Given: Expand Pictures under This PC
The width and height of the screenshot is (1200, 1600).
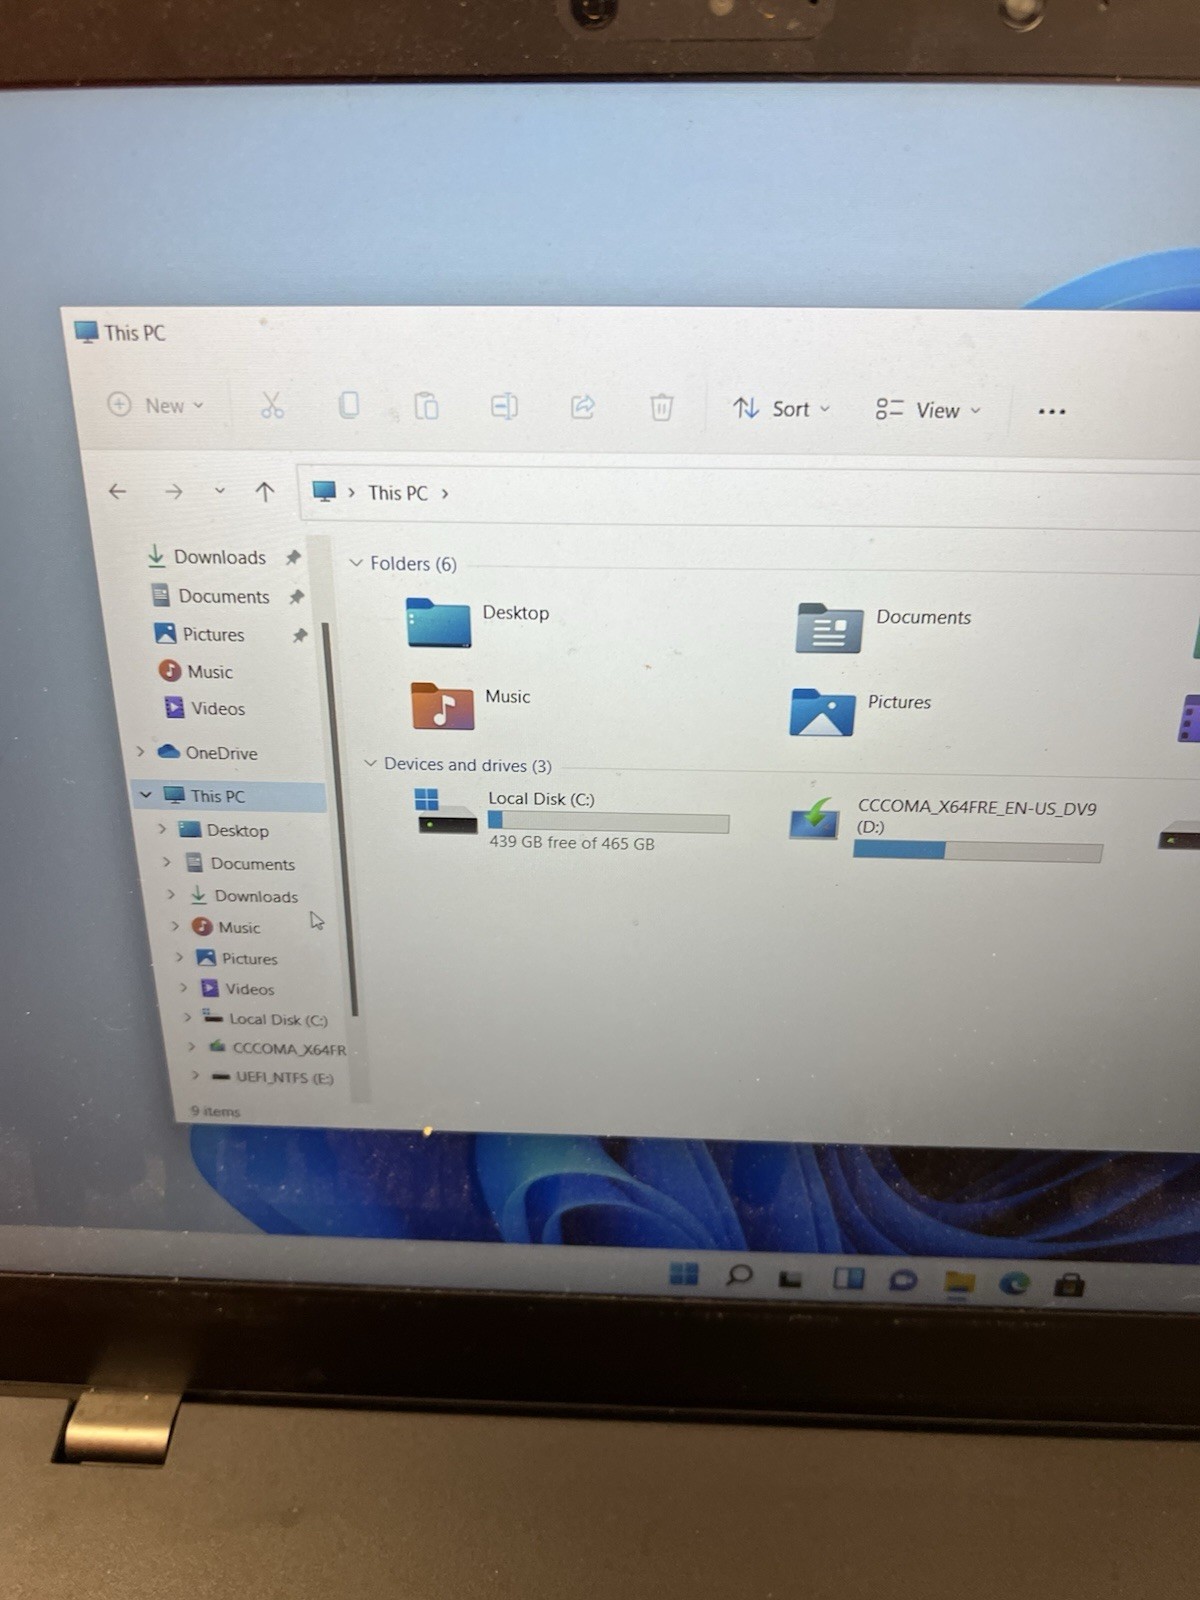Looking at the screenshot, I should click(x=180, y=957).
